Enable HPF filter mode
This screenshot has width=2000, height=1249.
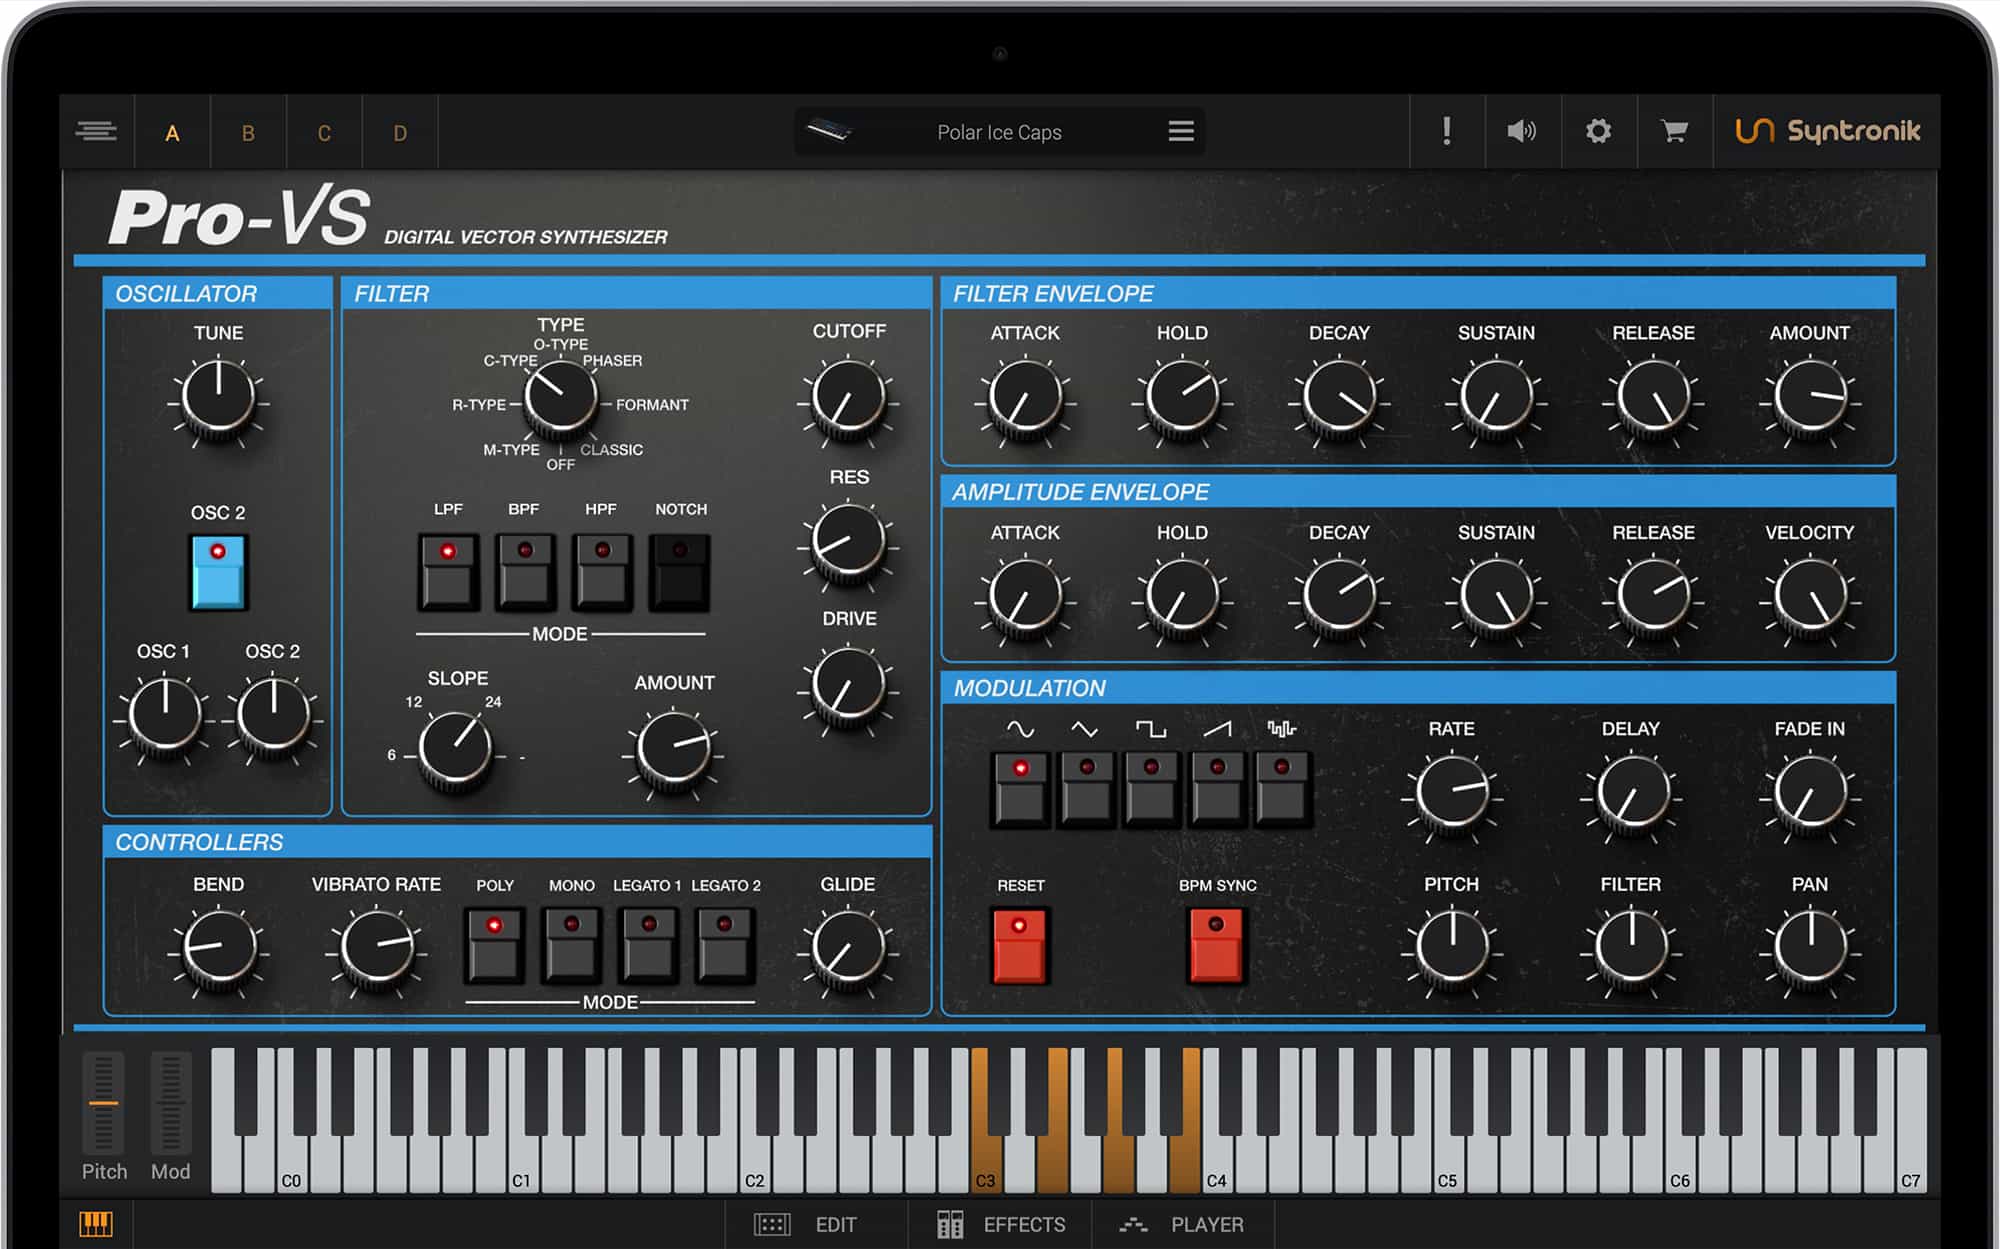pyautogui.click(x=602, y=572)
